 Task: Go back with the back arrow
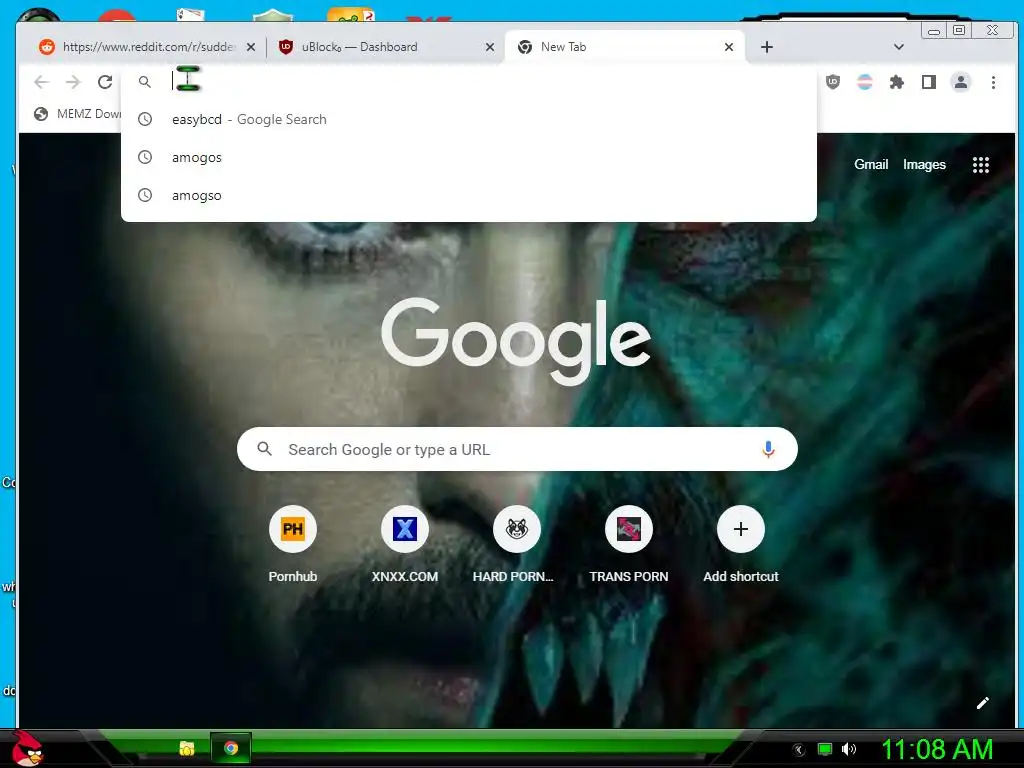(x=41, y=82)
